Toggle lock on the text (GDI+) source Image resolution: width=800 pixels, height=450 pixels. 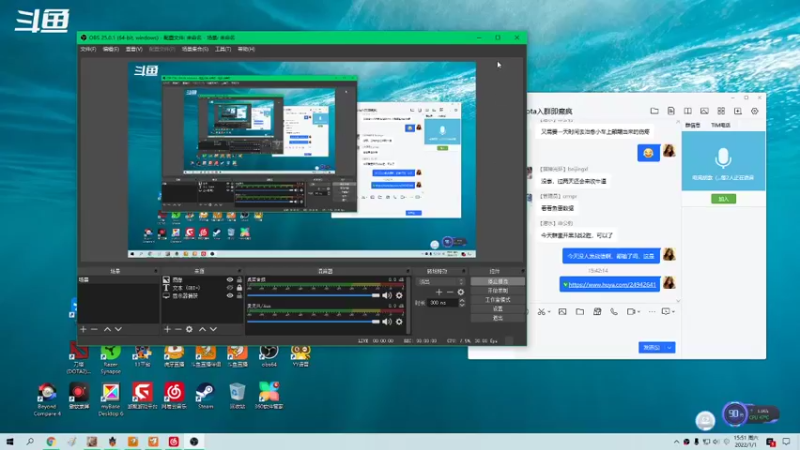coord(239,288)
